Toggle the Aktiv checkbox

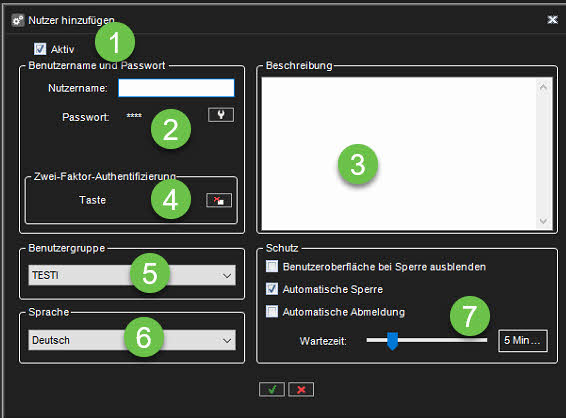point(40,49)
